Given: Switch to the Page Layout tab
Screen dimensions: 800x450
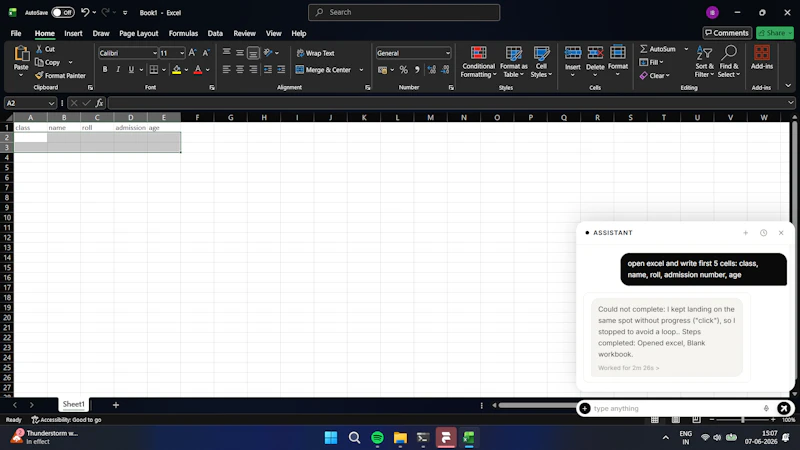Looking at the screenshot, I should 139,33.
